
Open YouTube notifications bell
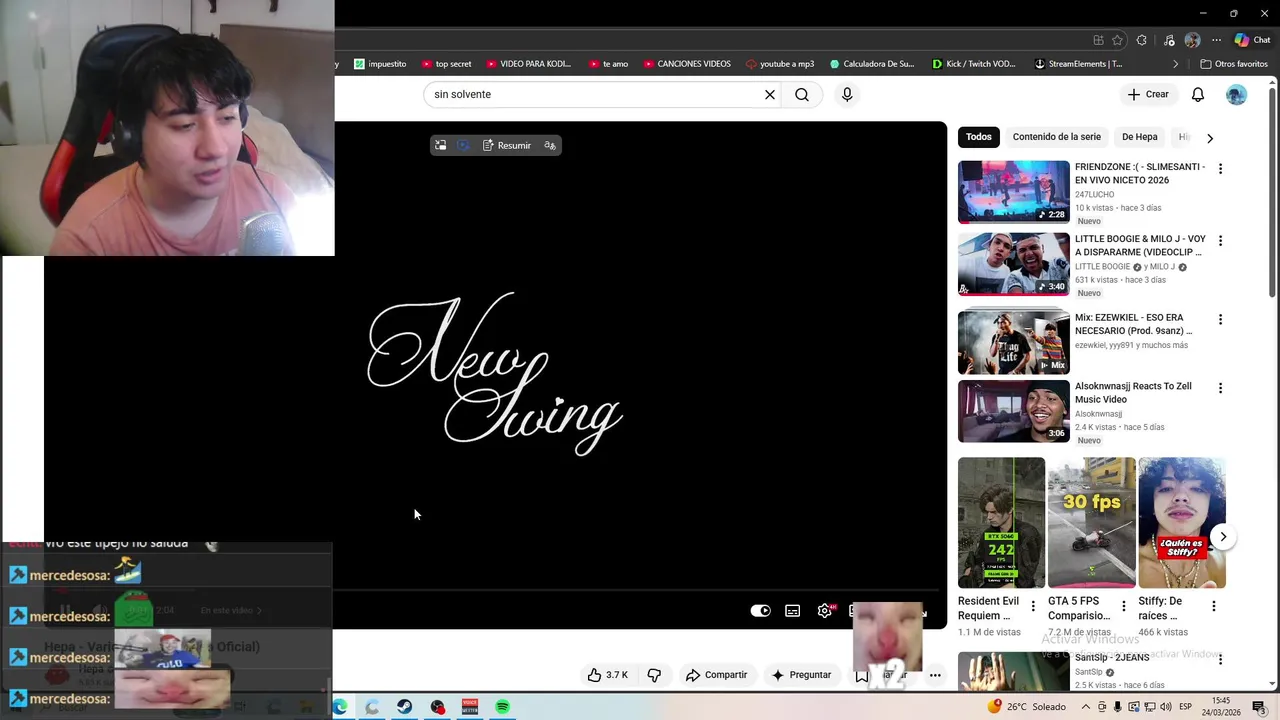[x=1198, y=94]
